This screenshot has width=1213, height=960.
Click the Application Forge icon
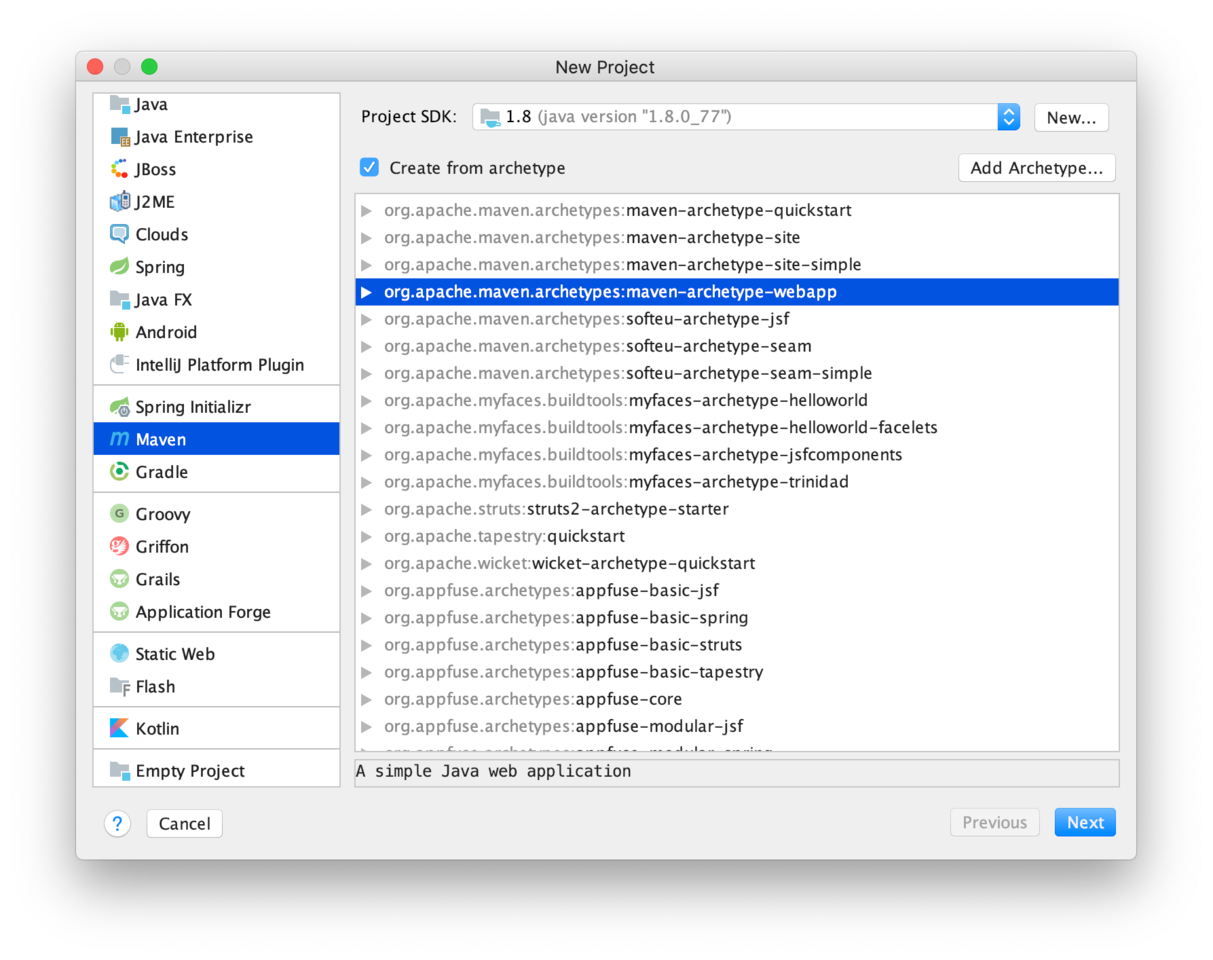pyautogui.click(x=120, y=612)
